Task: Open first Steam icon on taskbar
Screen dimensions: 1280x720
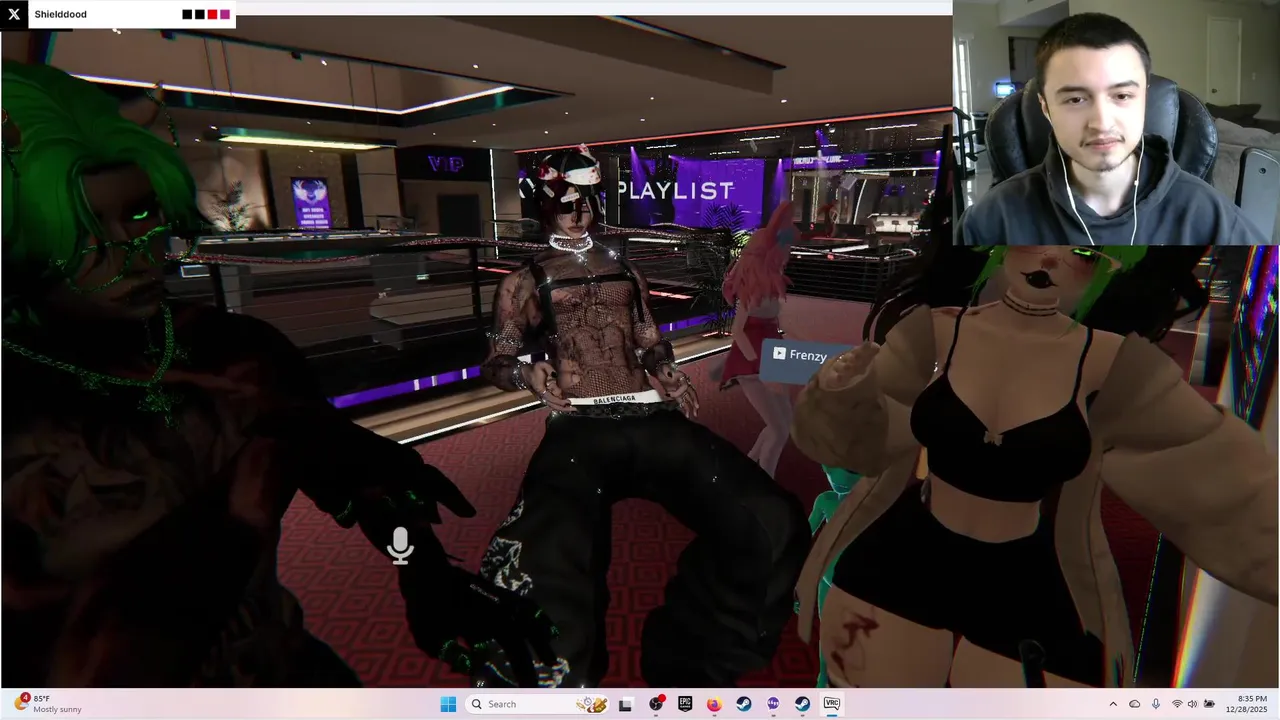Action: coord(744,704)
